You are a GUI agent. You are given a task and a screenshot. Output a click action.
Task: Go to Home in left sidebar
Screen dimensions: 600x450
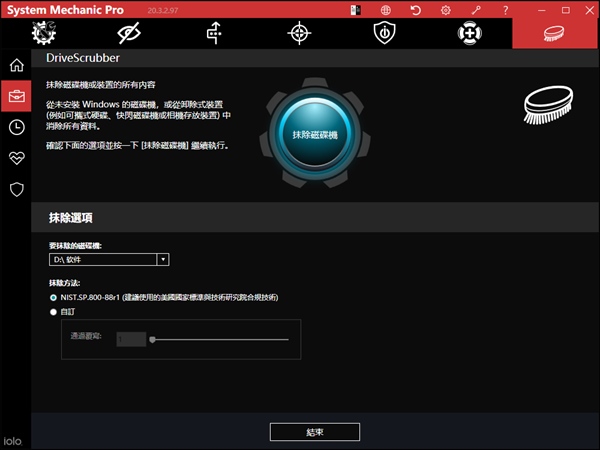coord(16,65)
